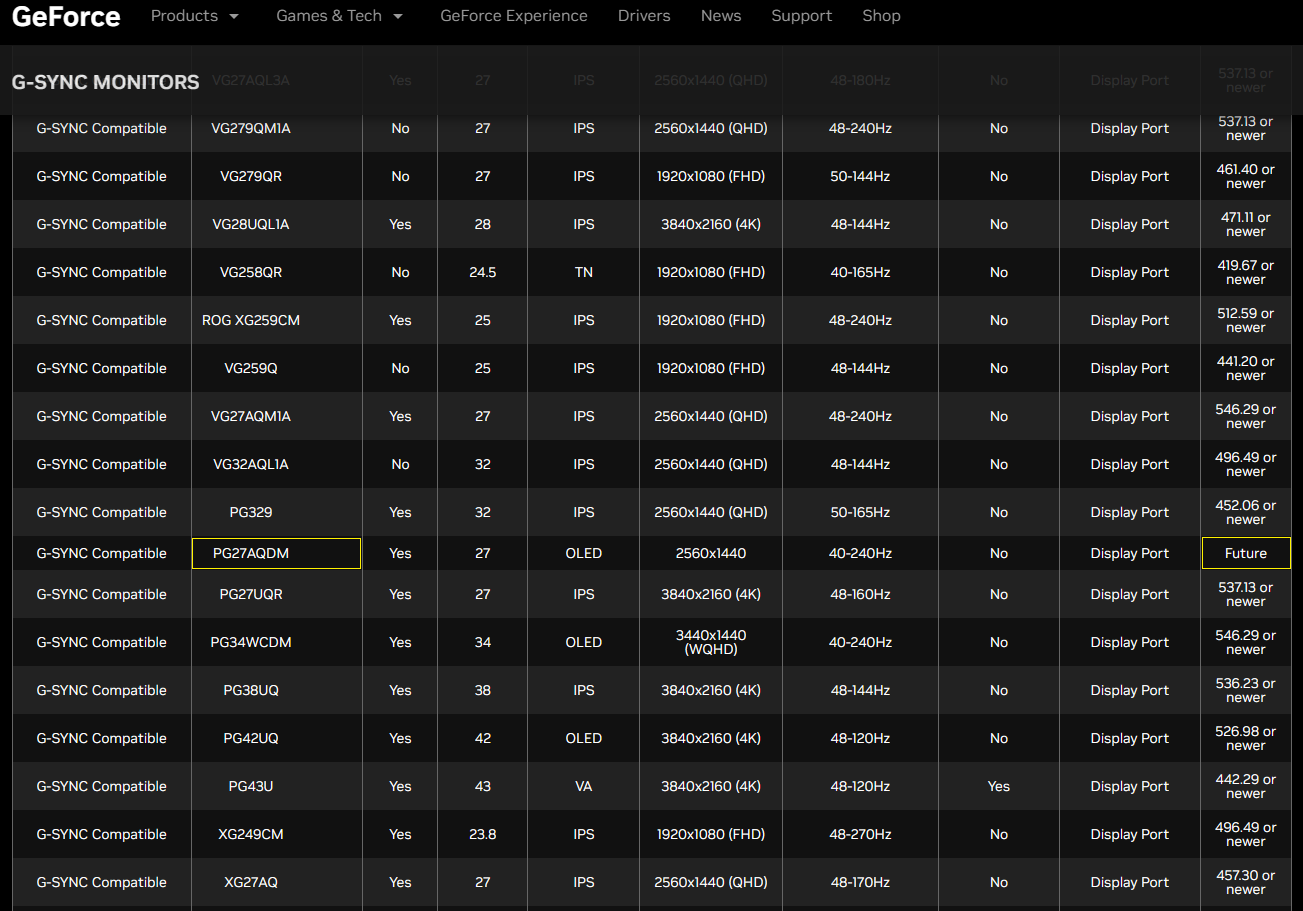1303x911 pixels.
Task: Select the PG43U monitor model cell
Action: [x=251, y=786]
